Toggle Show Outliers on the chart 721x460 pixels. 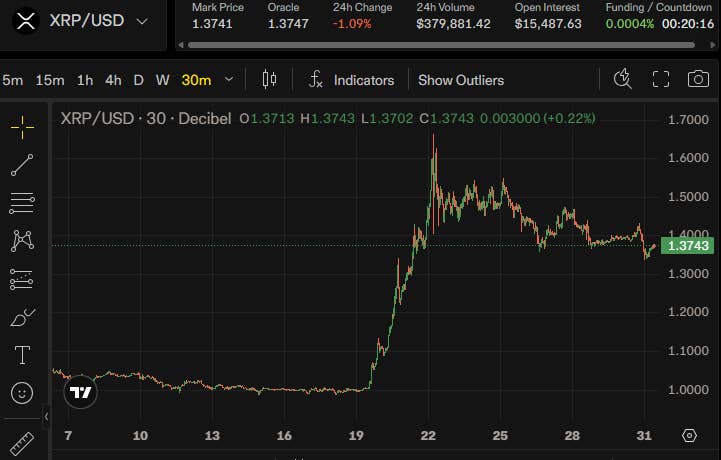coord(461,80)
